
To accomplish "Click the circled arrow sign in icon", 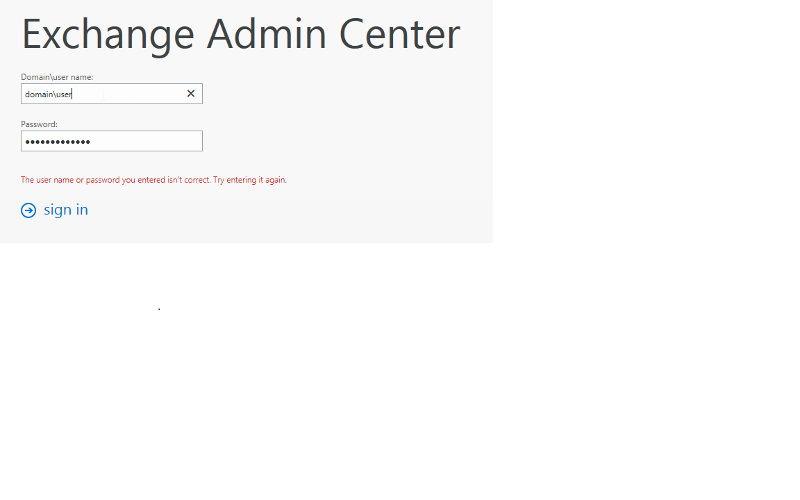I will pyautogui.click(x=29, y=210).
